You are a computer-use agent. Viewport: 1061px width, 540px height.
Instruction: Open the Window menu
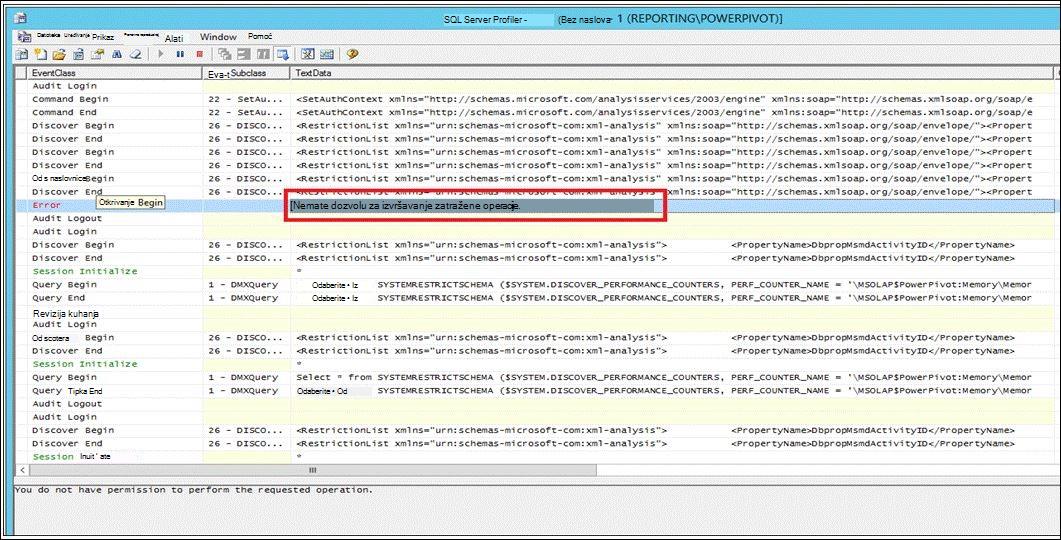pos(218,37)
